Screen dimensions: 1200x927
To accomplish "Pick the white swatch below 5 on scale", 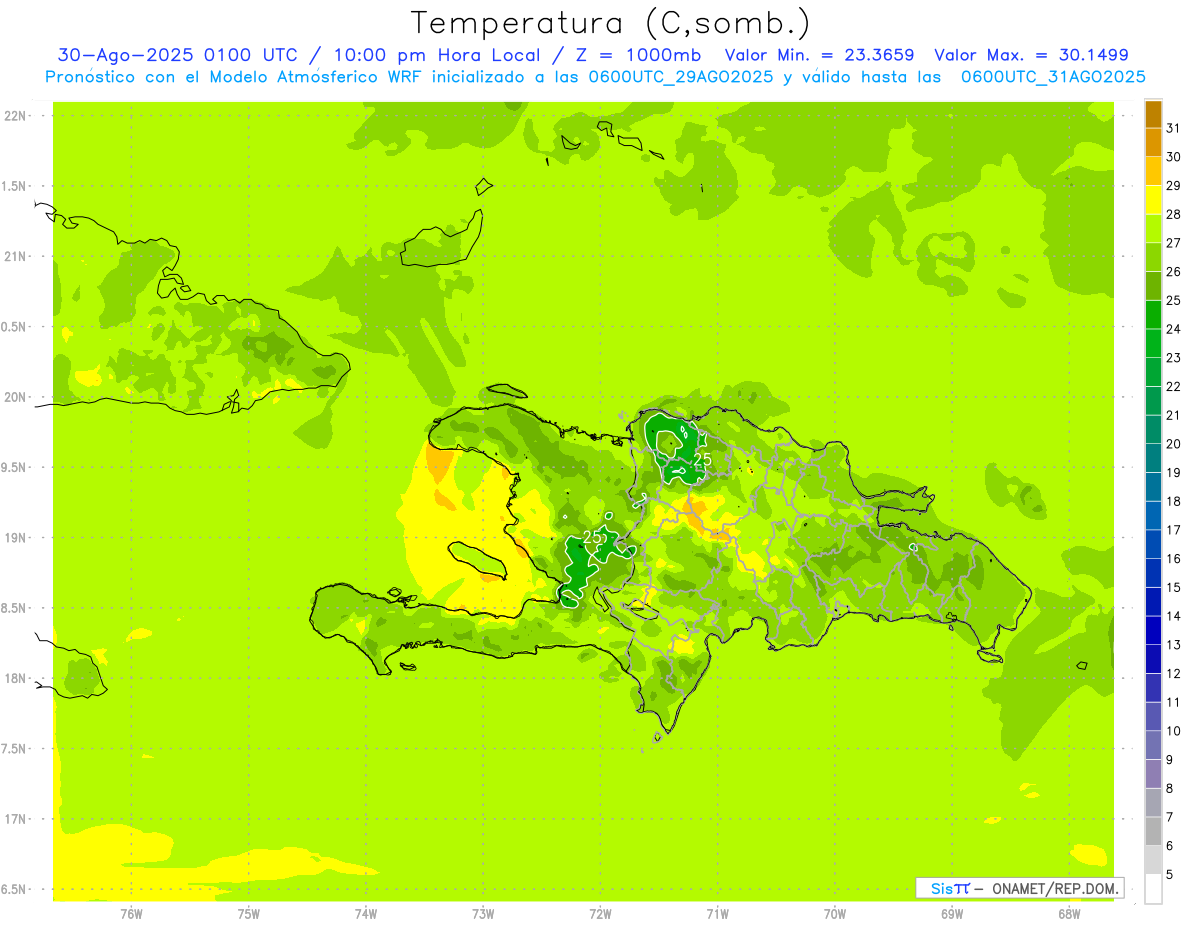I will point(1153,888).
